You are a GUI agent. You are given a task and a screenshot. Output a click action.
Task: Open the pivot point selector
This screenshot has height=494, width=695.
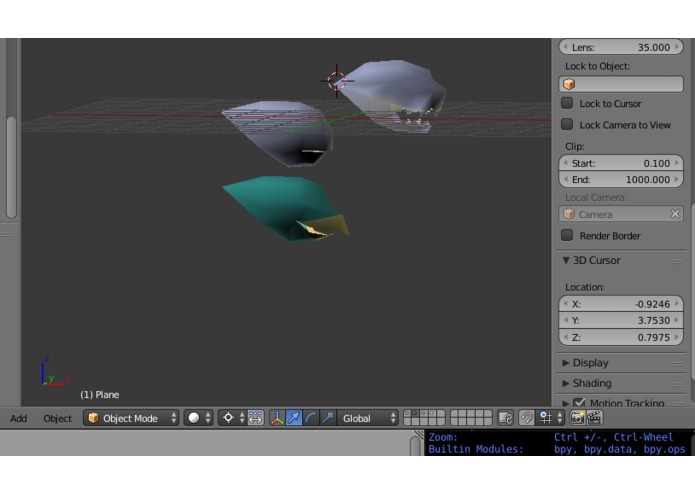(x=232, y=418)
